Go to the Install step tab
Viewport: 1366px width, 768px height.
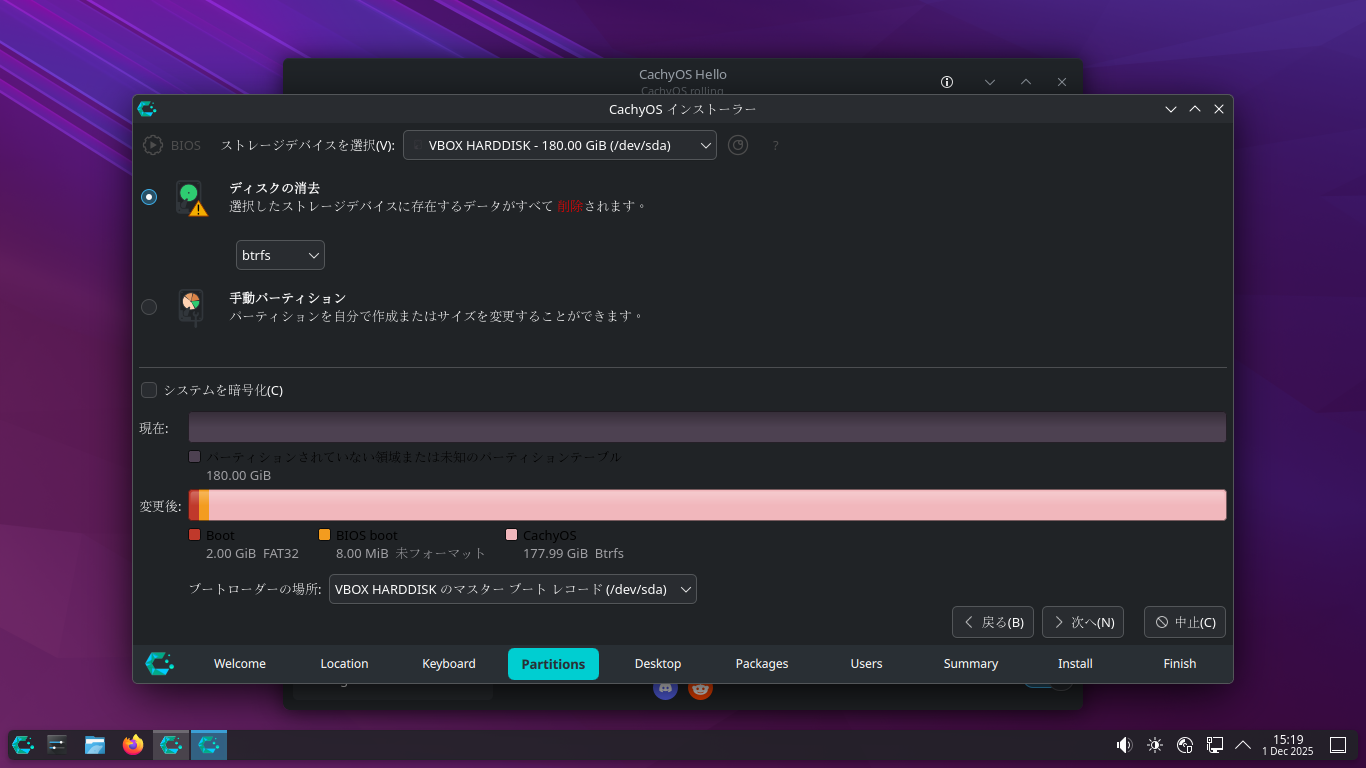coord(1075,664)
